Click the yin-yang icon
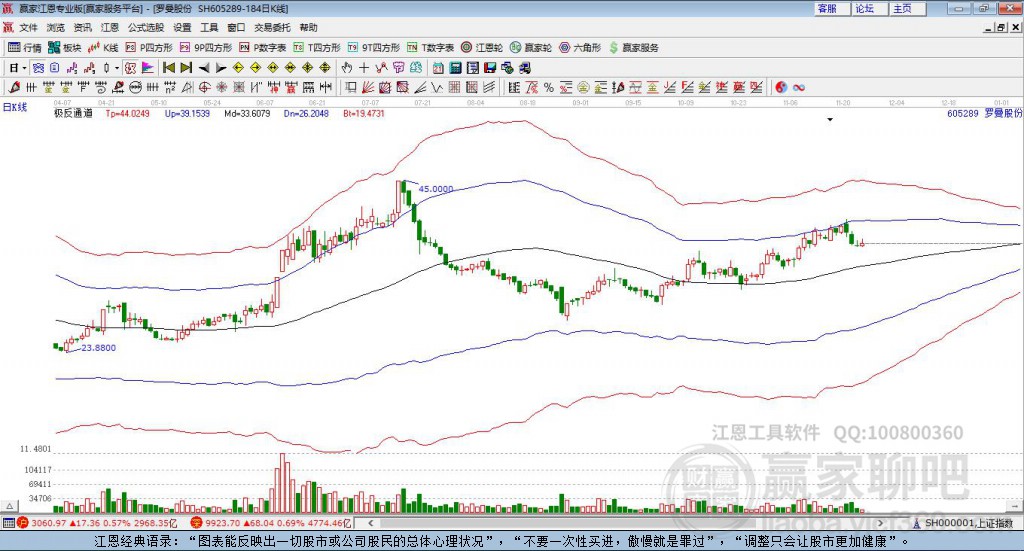The image size is (1024, 551). (x=780, y=87)
